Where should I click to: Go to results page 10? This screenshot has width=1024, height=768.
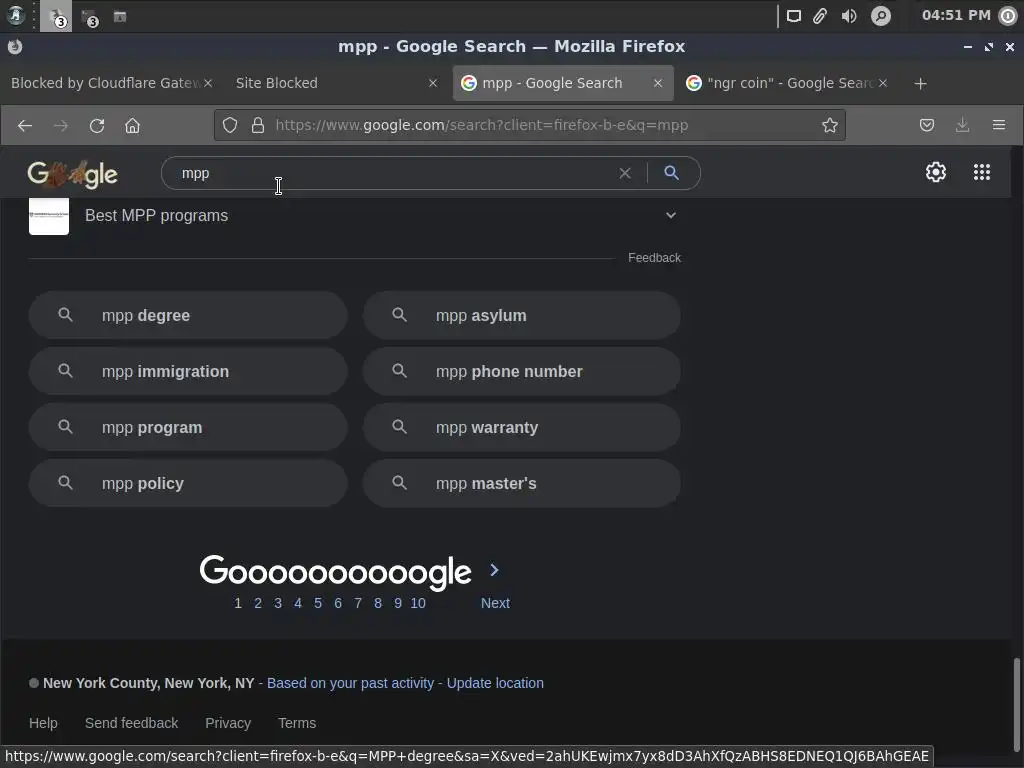(x=418, y=603)
